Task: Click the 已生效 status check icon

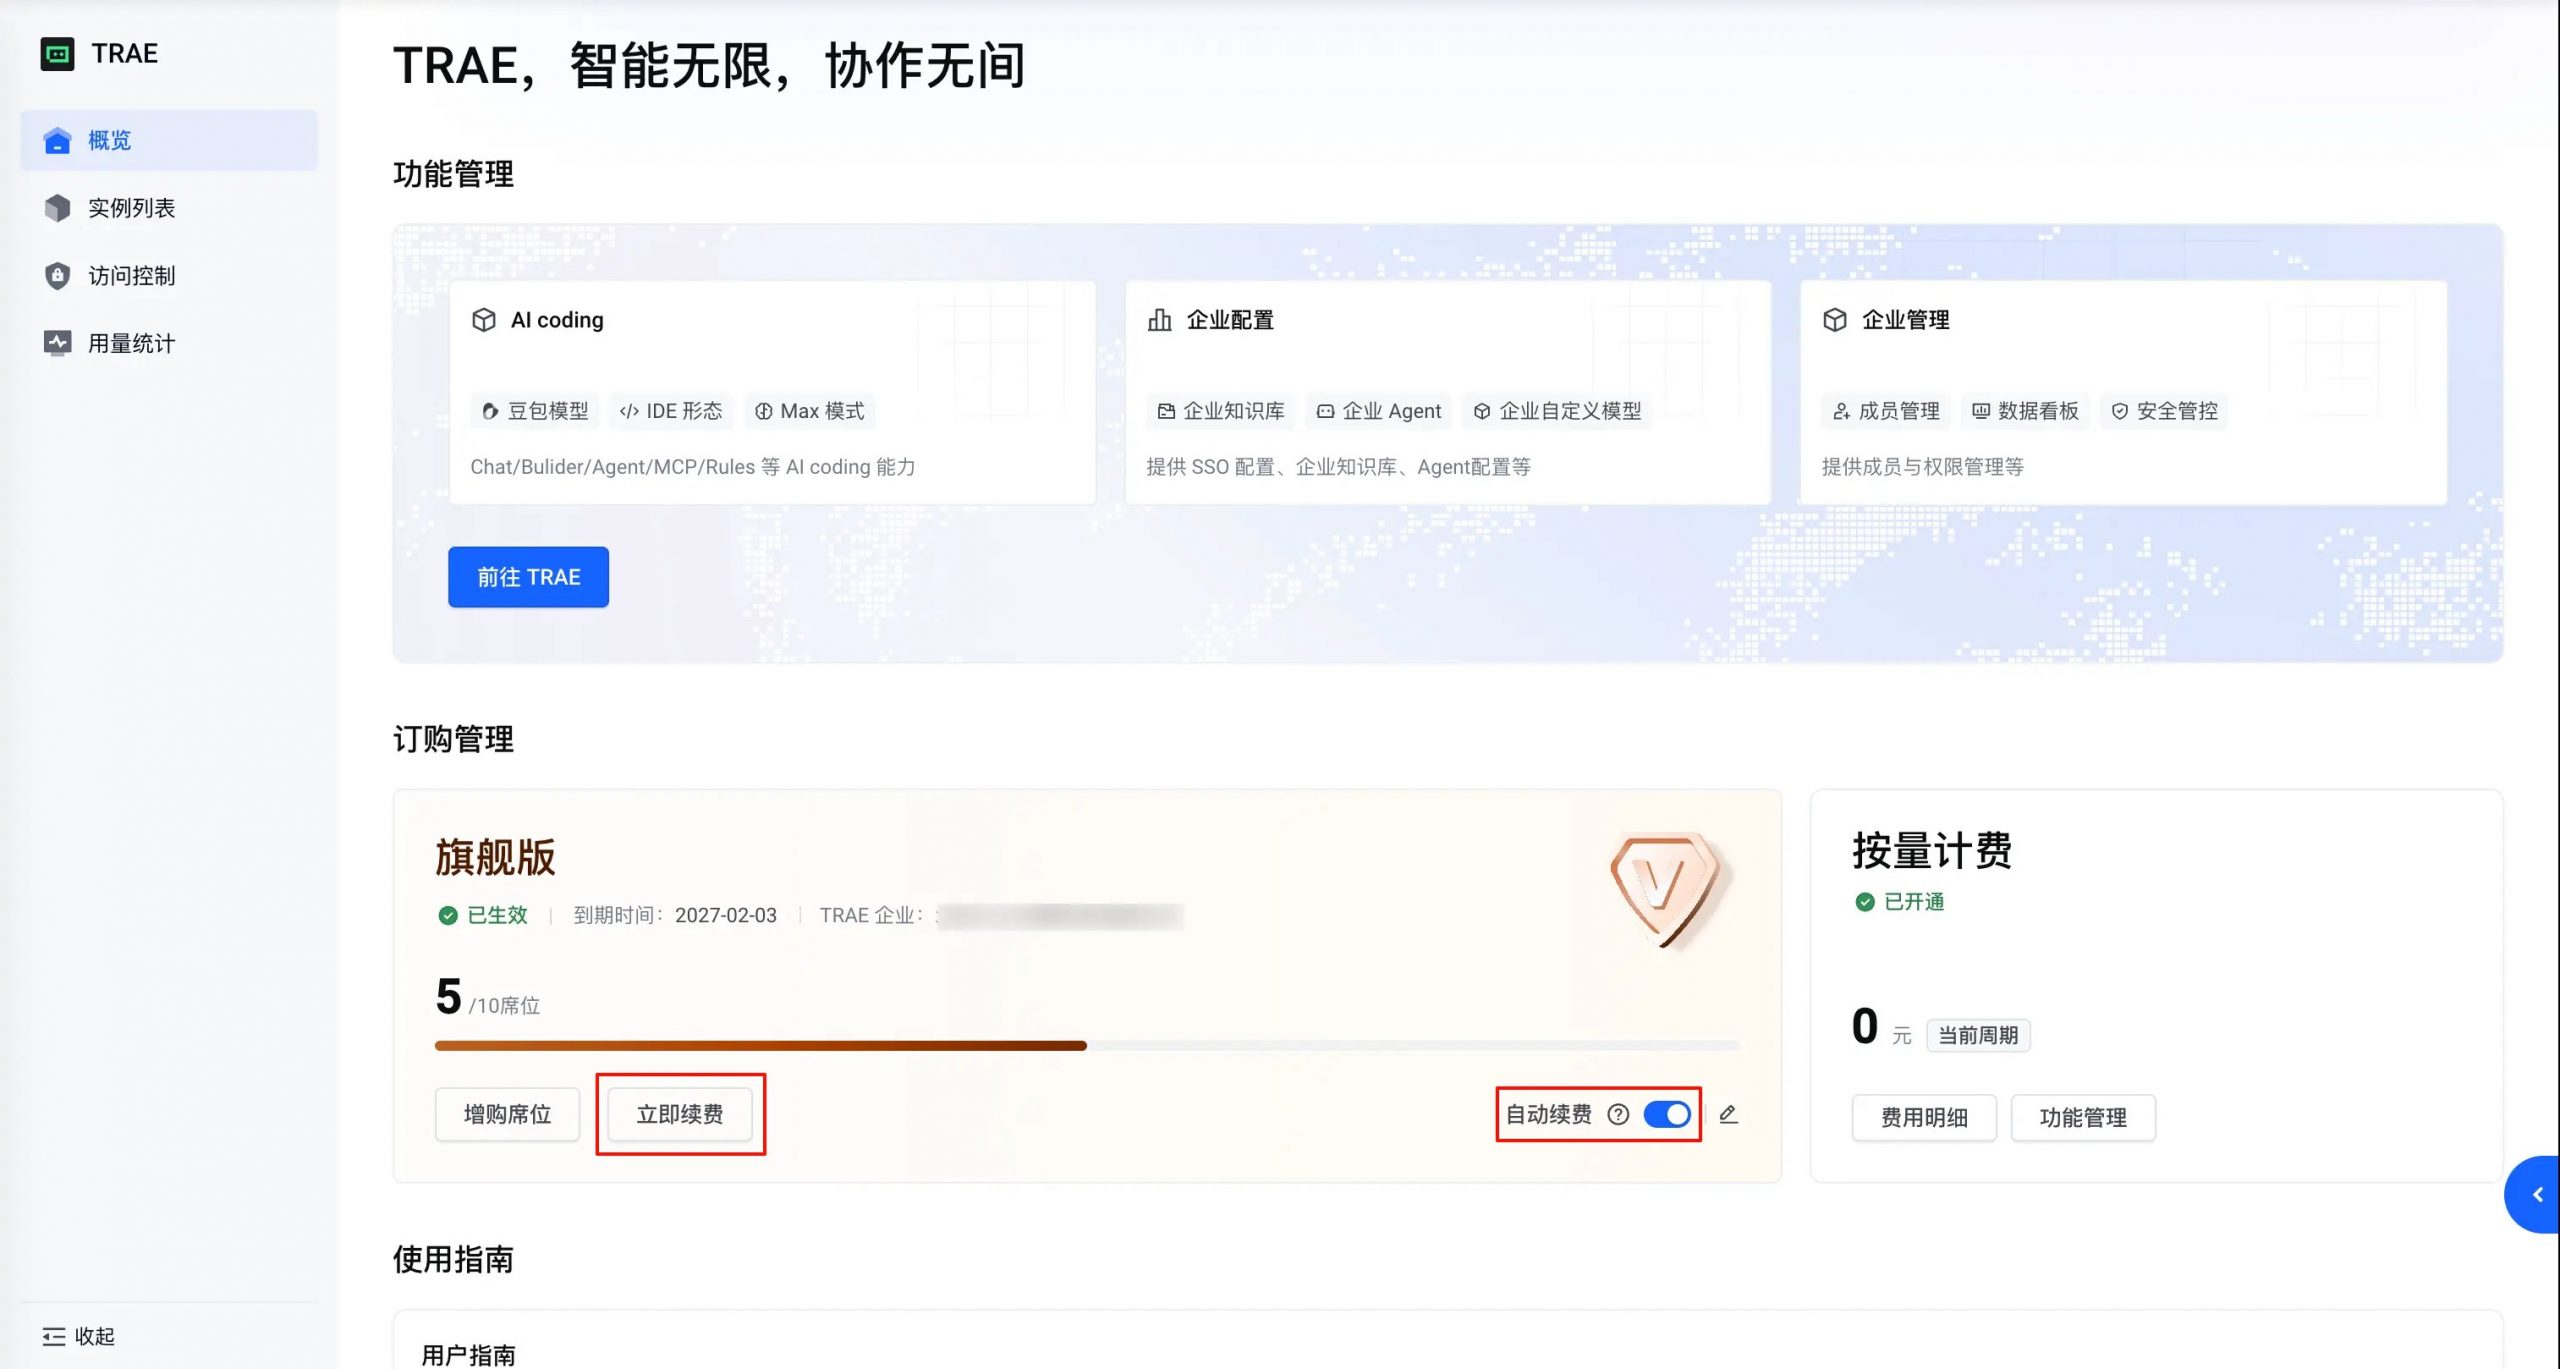Action: tap(448, 915)
